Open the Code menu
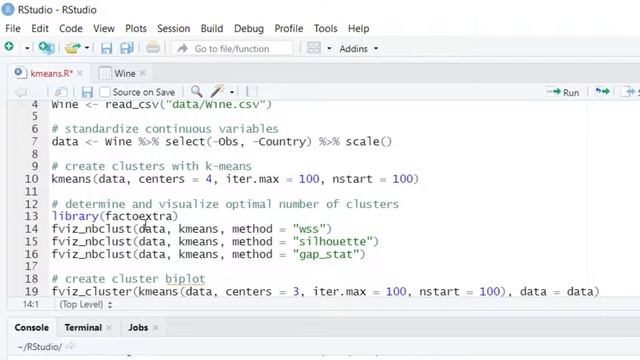This screenshot has width=640, height=360. pos(71,29)
